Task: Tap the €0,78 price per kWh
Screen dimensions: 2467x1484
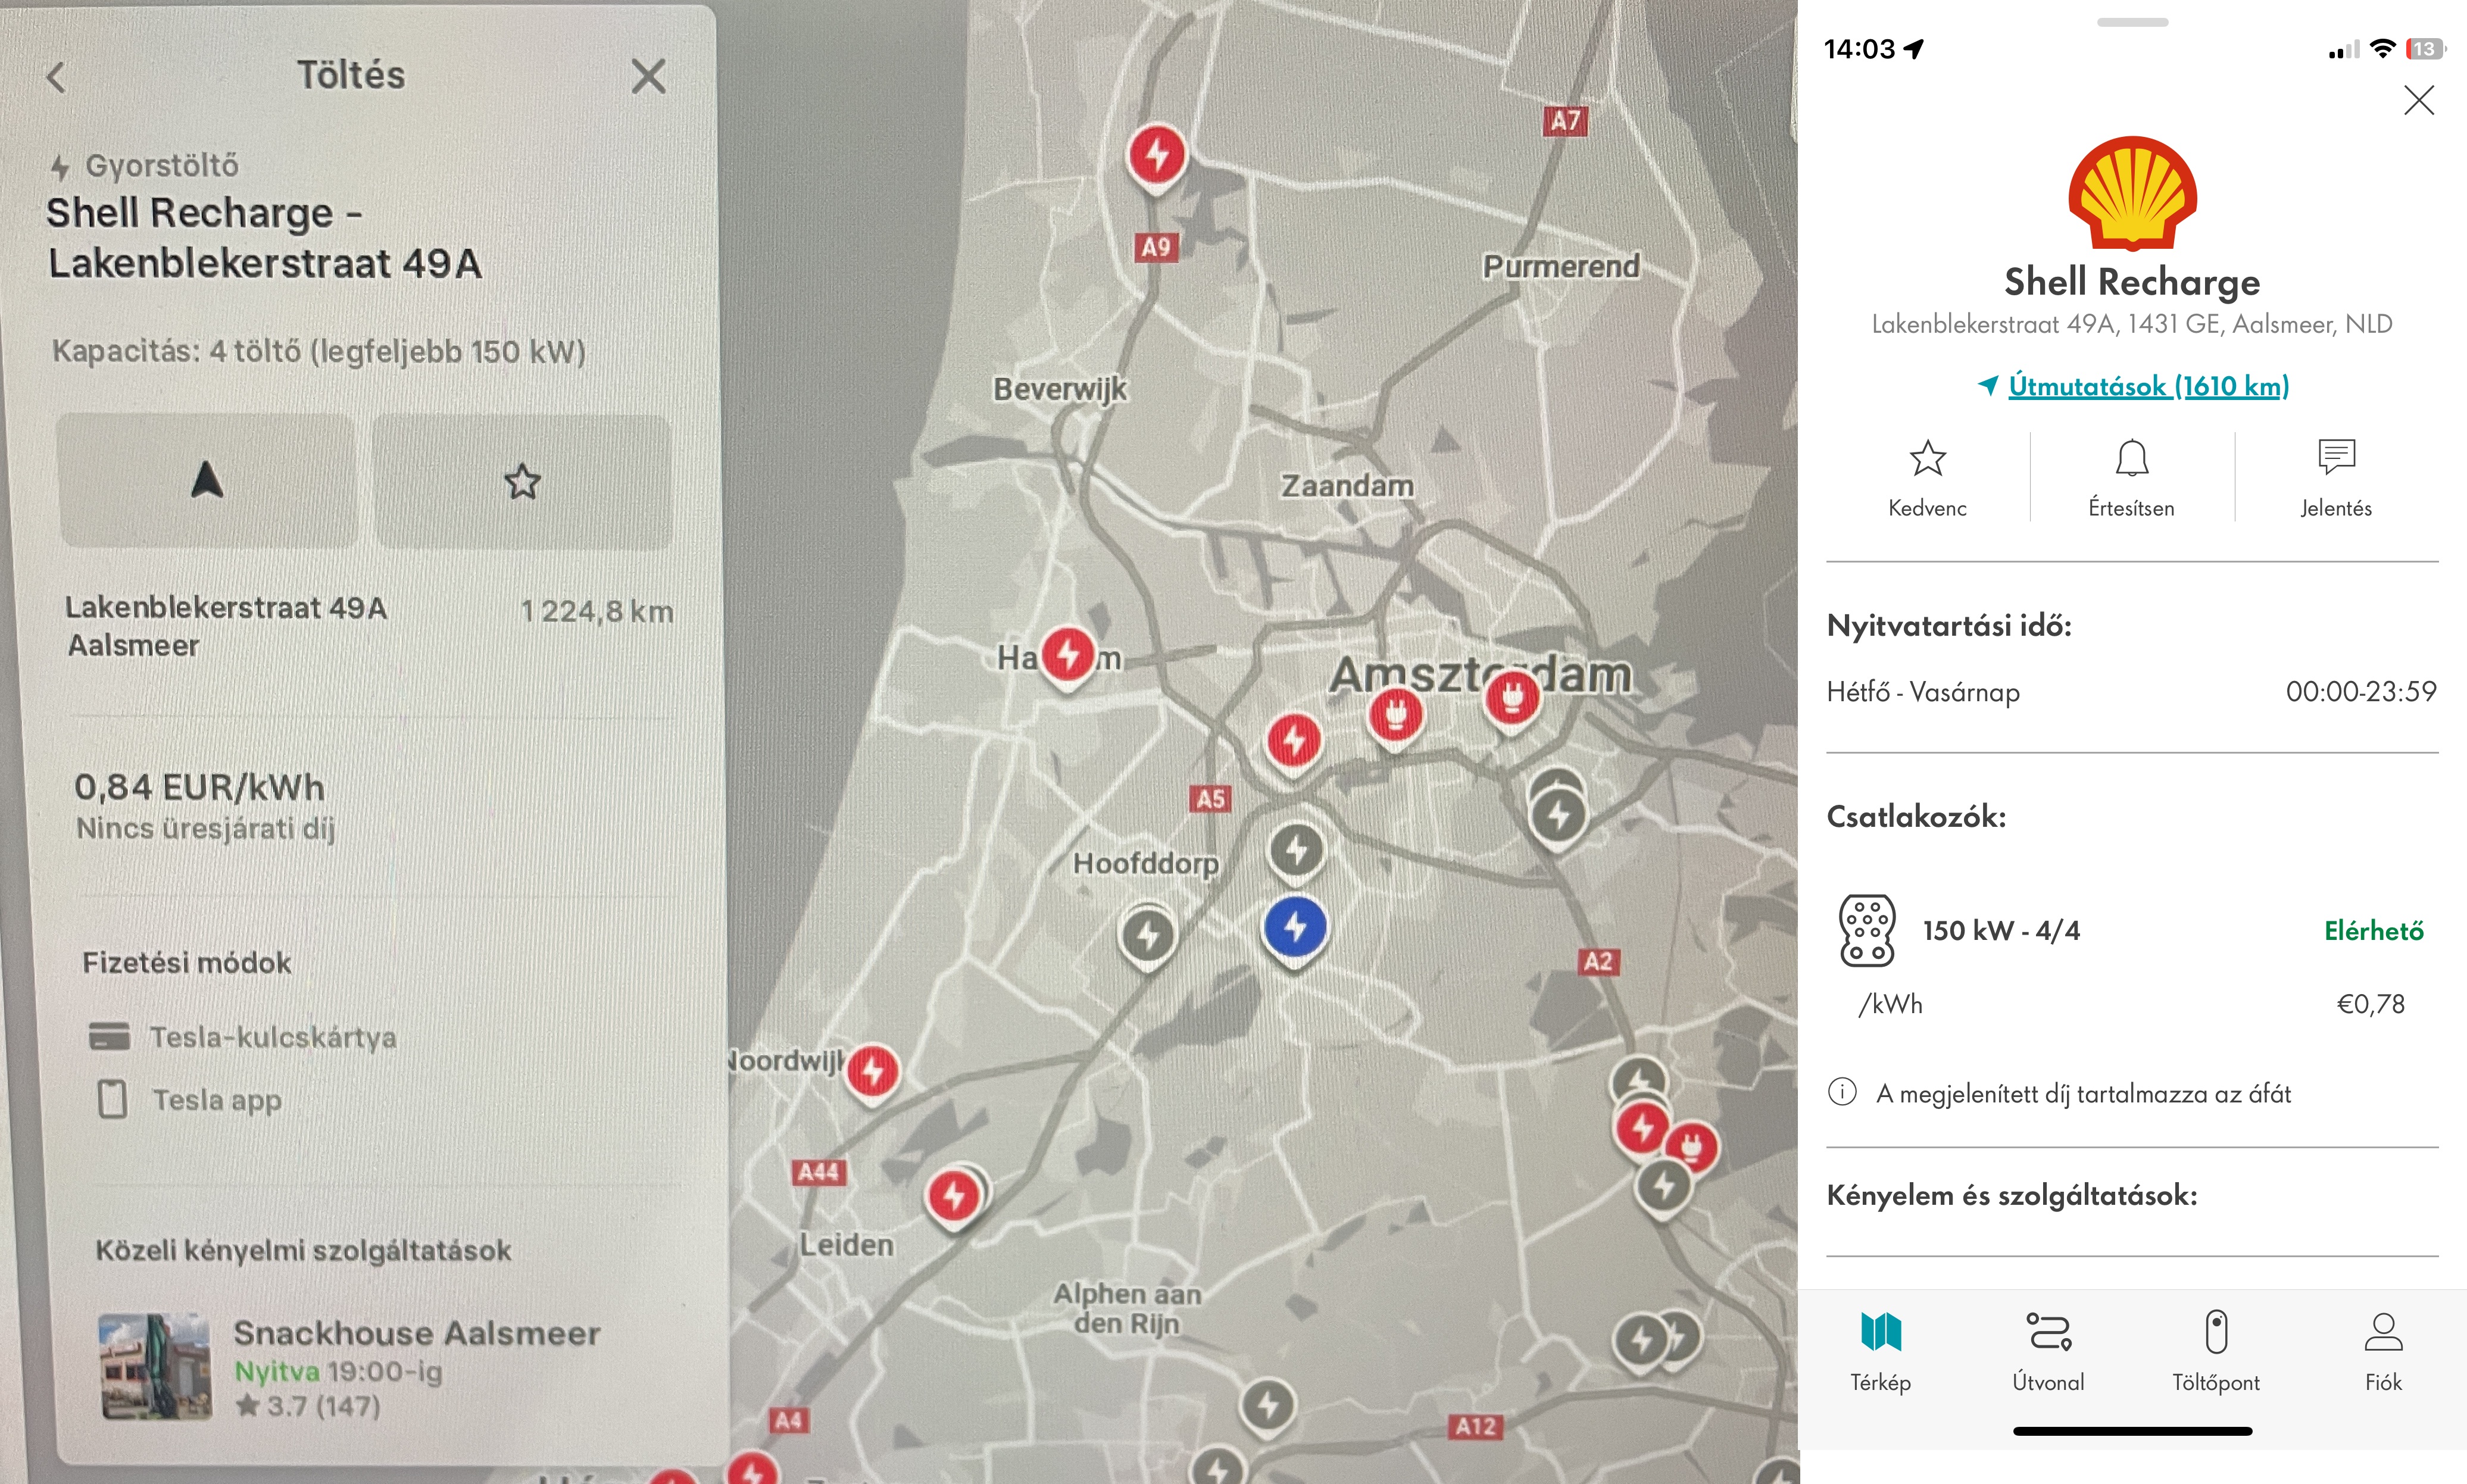Action: click(x=2370, y=1004)
